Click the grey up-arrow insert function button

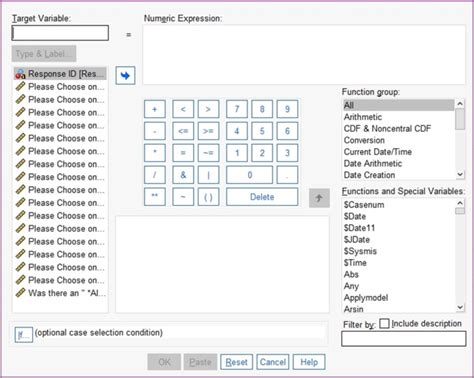pos(319,198)
